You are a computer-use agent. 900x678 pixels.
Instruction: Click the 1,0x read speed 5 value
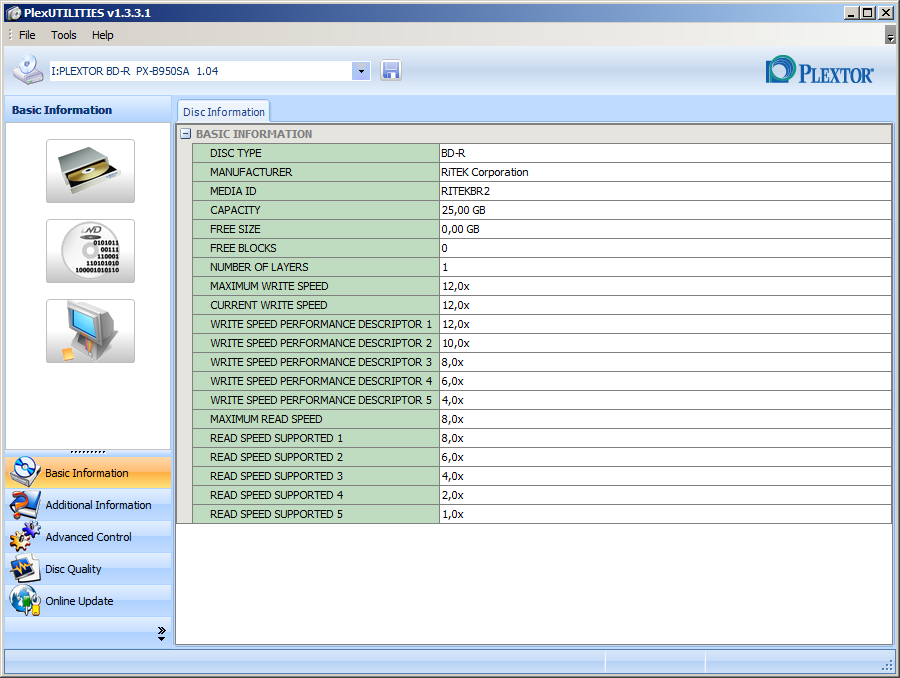[x=665, y=514]
